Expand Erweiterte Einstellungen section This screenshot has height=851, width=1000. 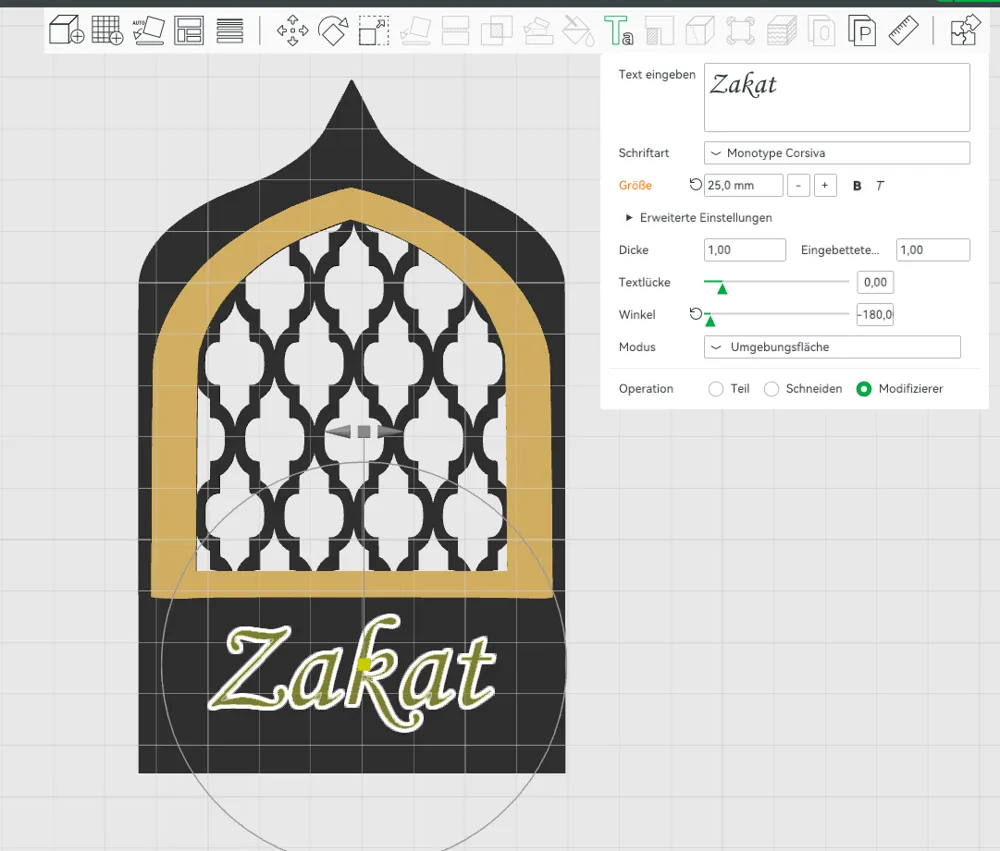pos(699,218)
